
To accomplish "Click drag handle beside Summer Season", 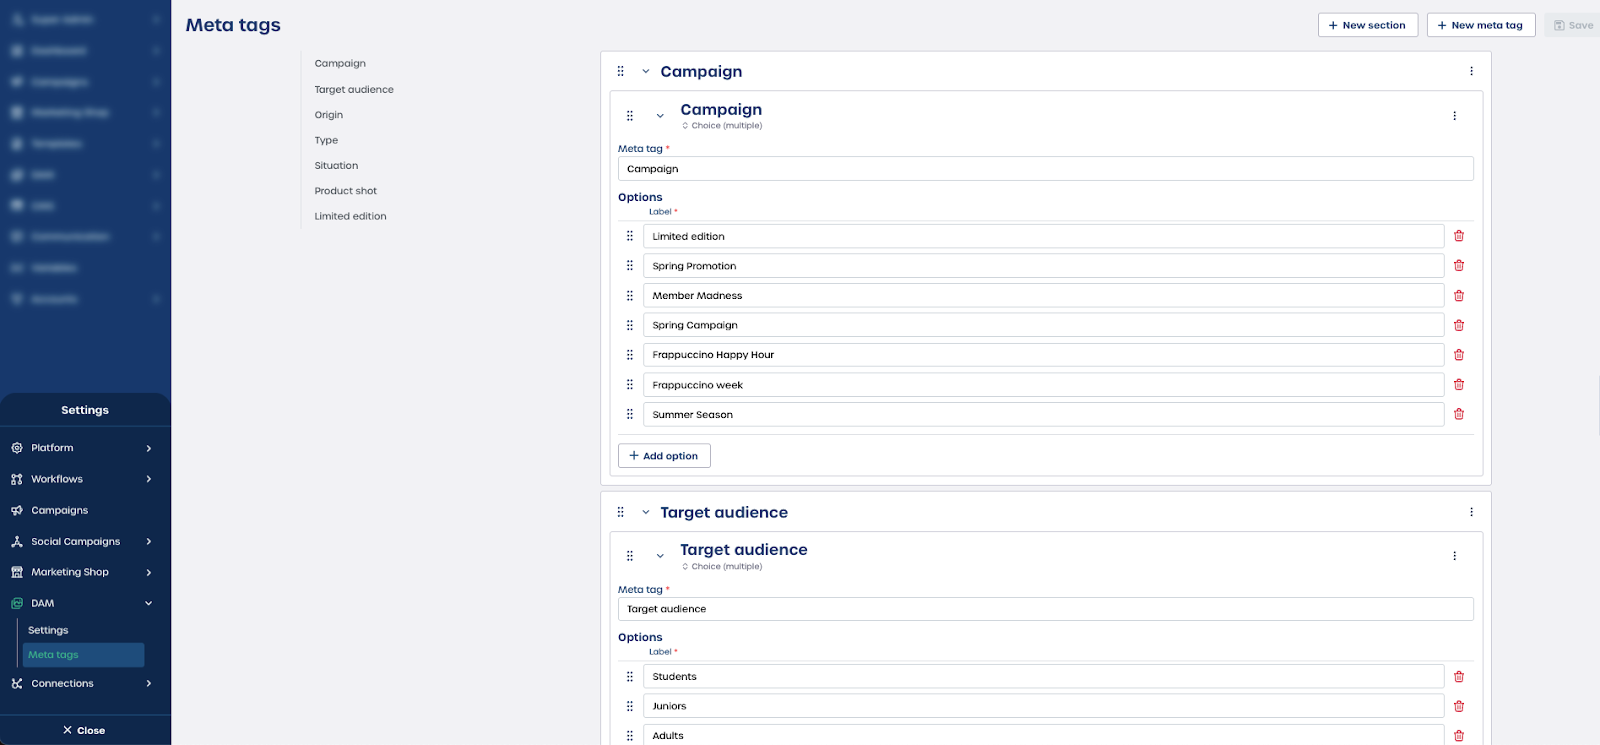I will click(x=630, y=414).
